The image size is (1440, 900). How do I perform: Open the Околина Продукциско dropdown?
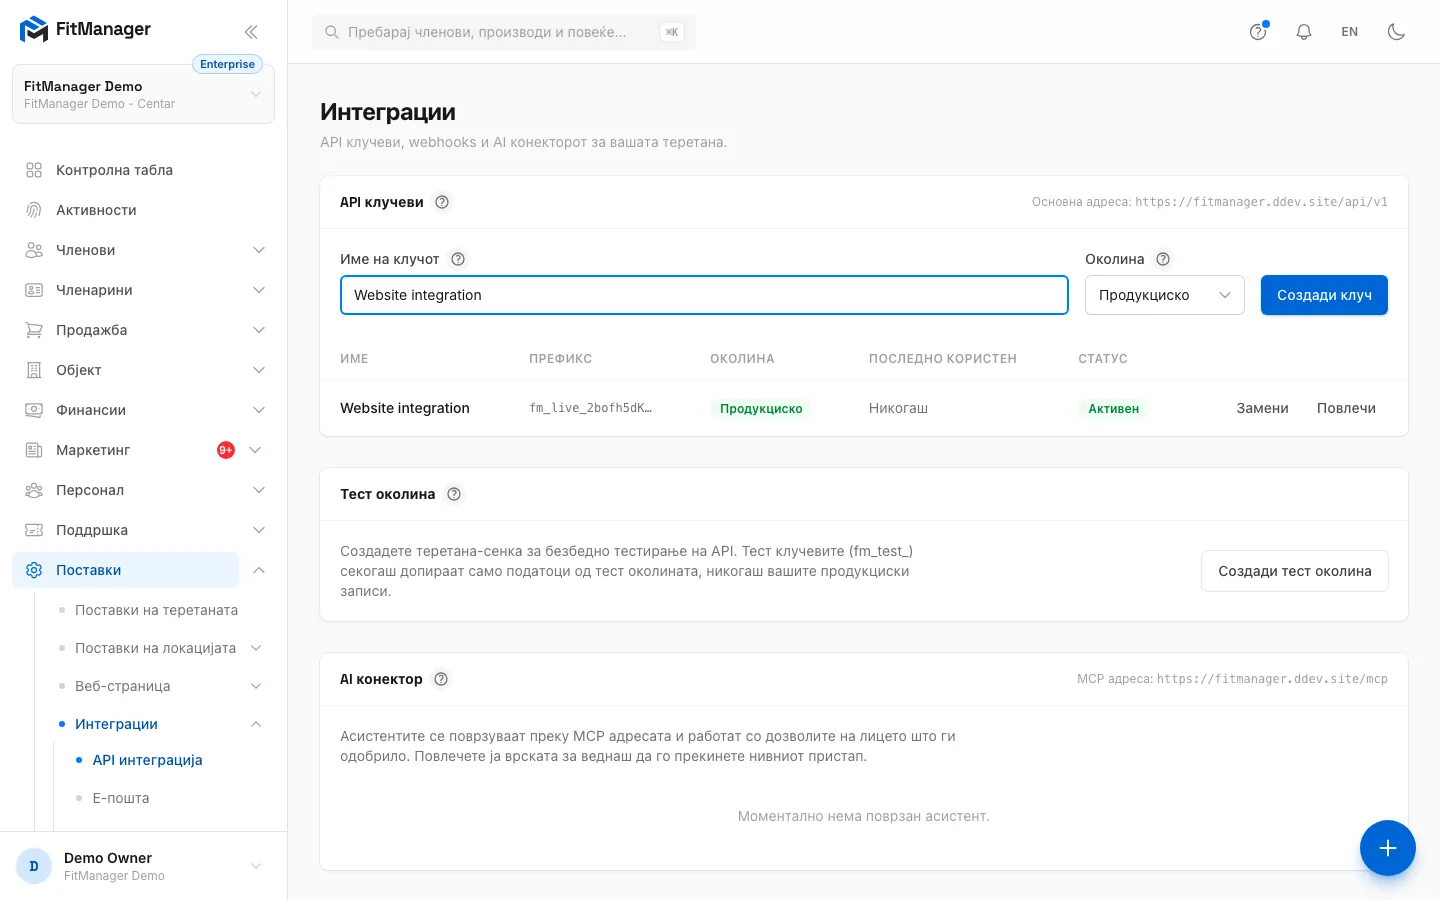point(1165,295)
